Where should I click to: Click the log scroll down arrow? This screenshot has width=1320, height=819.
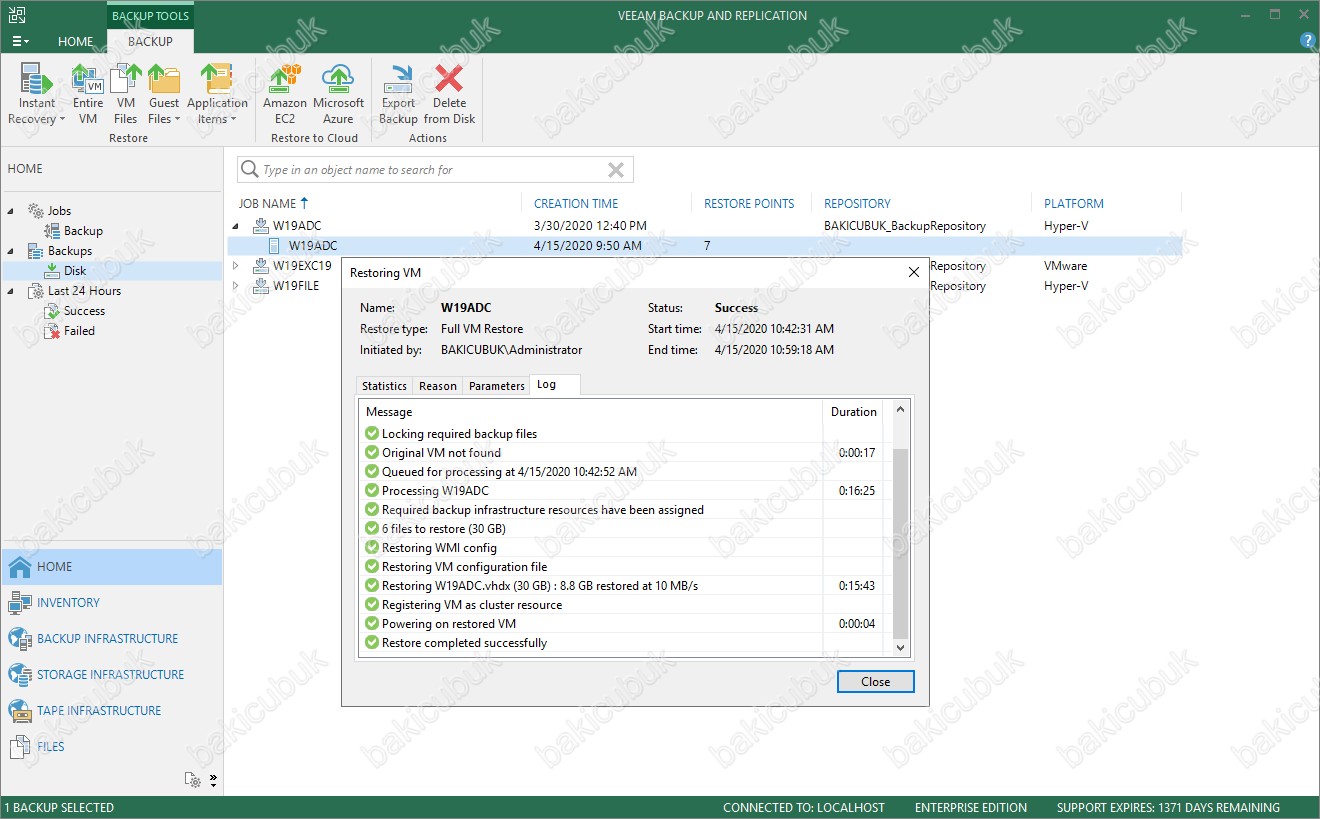tap(900, 648)
